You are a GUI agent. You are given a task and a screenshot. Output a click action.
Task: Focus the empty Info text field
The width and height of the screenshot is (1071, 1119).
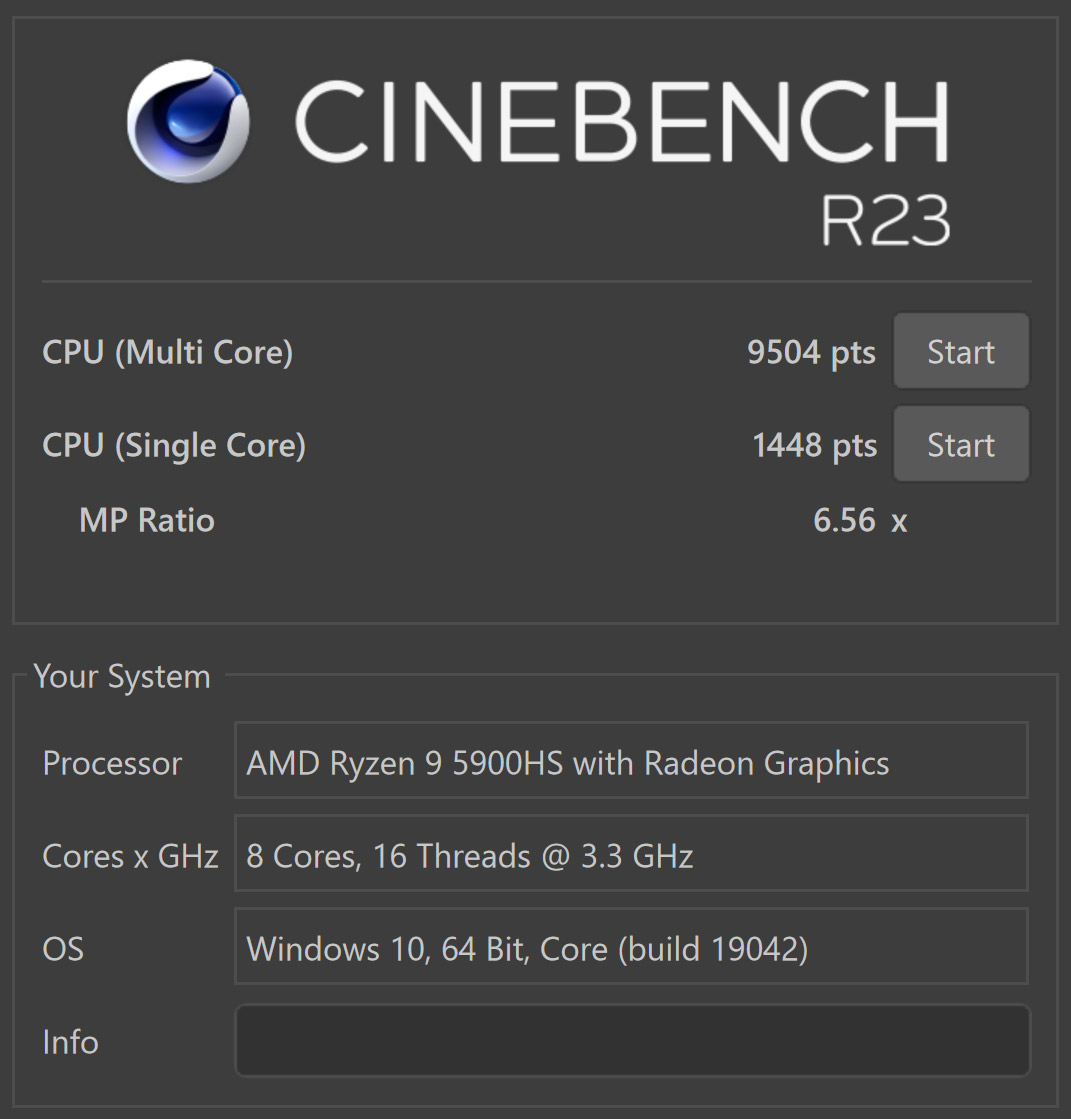coord(633,1040)
